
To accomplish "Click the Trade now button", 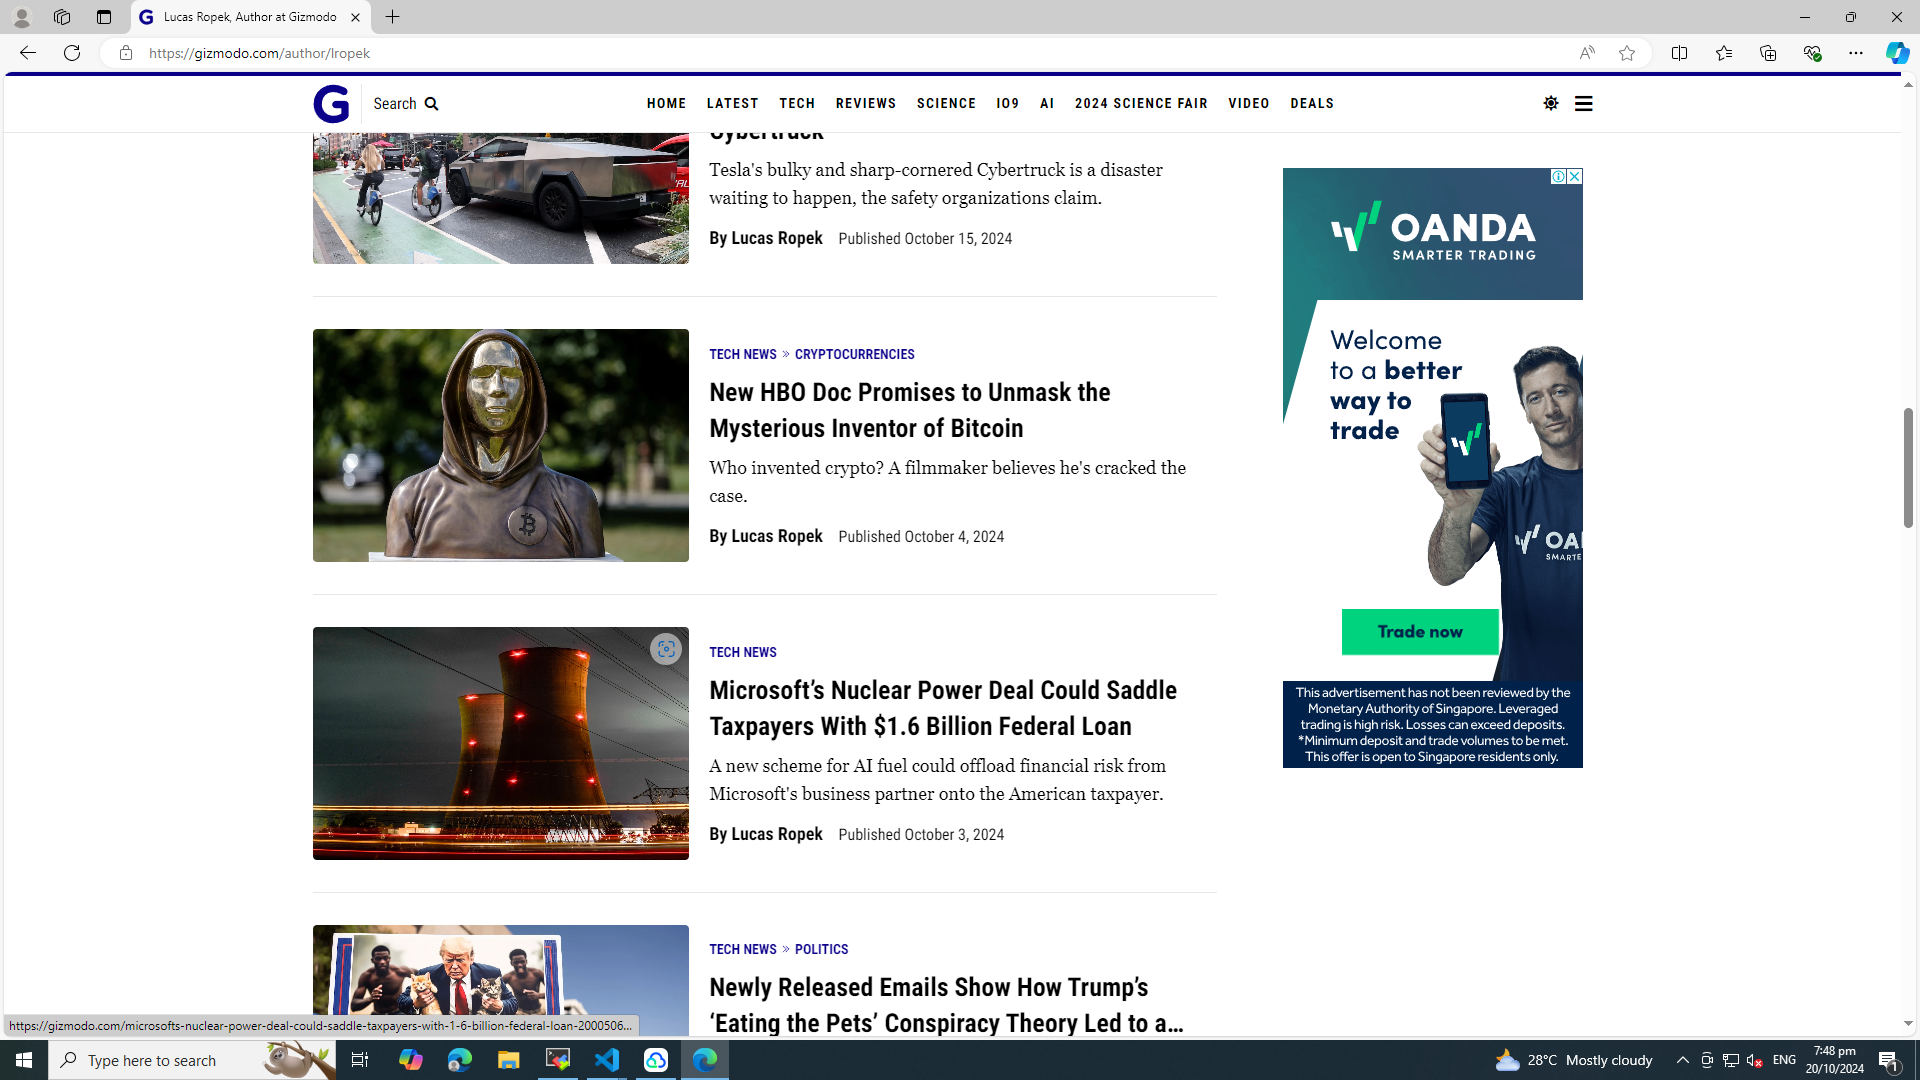I will pyautogui.click(x=1419, y=632).
